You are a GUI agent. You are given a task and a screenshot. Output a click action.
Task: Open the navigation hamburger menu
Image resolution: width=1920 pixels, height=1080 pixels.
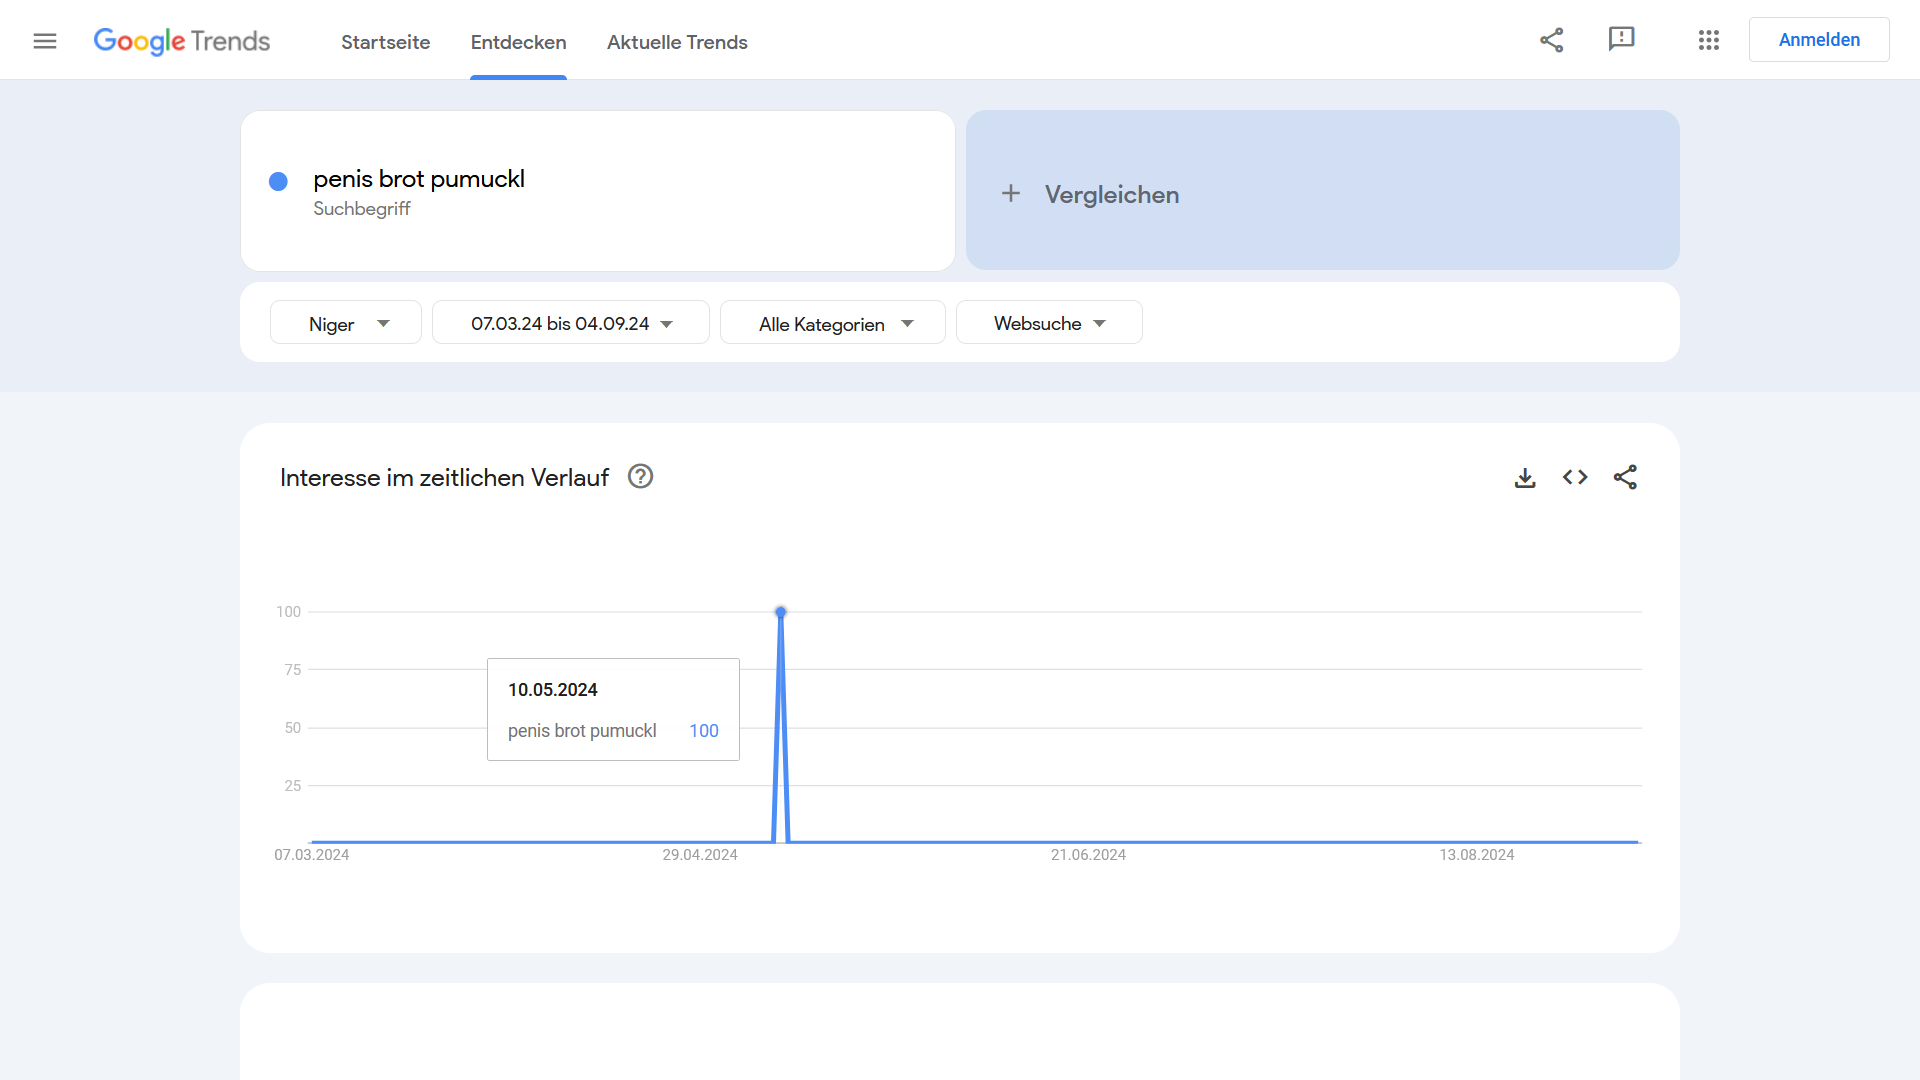pyautogui.click(x=45, y=41)
